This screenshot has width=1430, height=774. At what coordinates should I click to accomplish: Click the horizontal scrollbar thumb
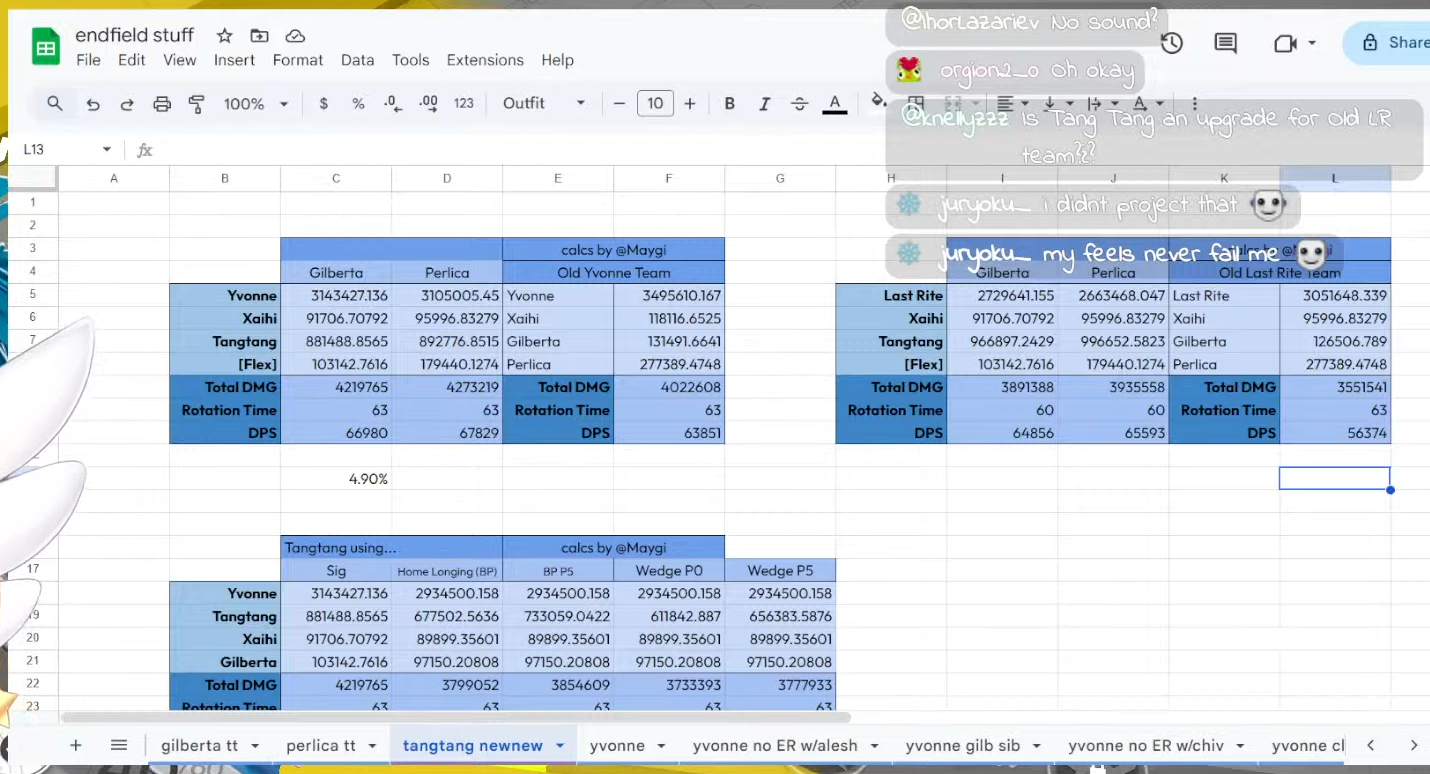(x=455, y=717)
